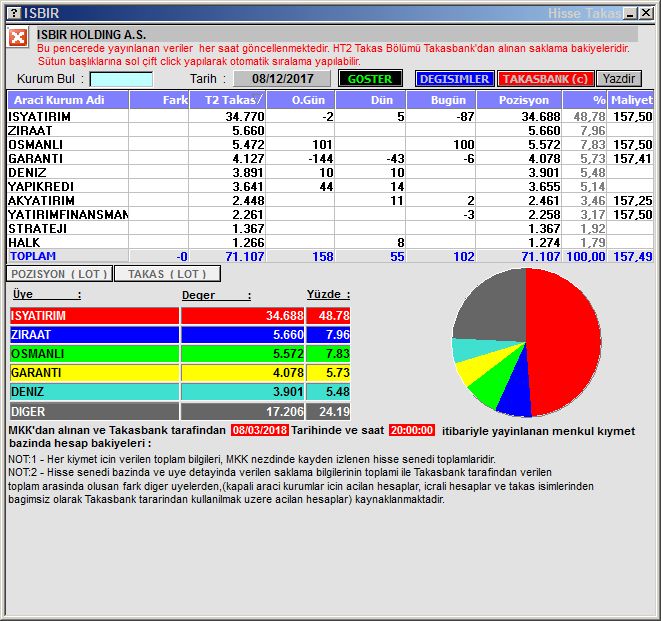Click the green OSMANLI legend bar

[x=94, y=354]
